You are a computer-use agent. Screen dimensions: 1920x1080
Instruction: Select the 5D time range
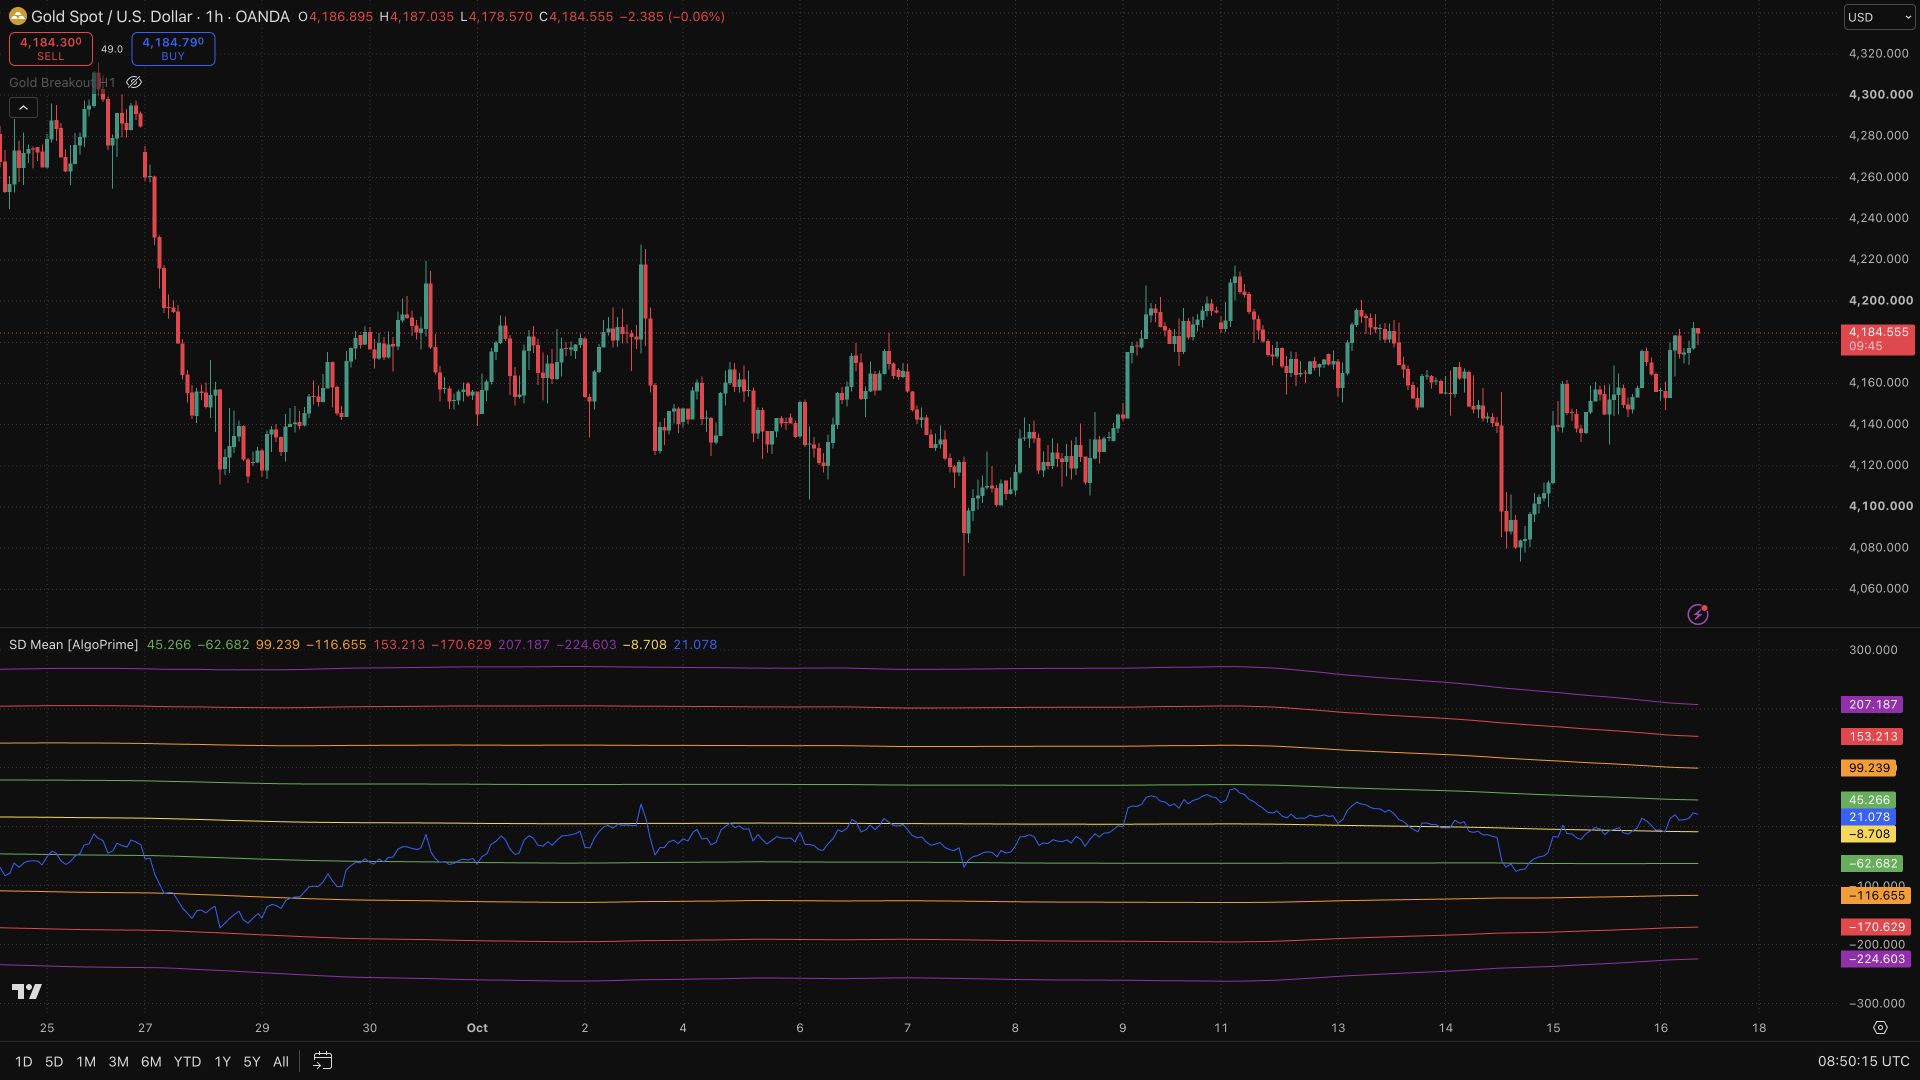coord(54,1061)
